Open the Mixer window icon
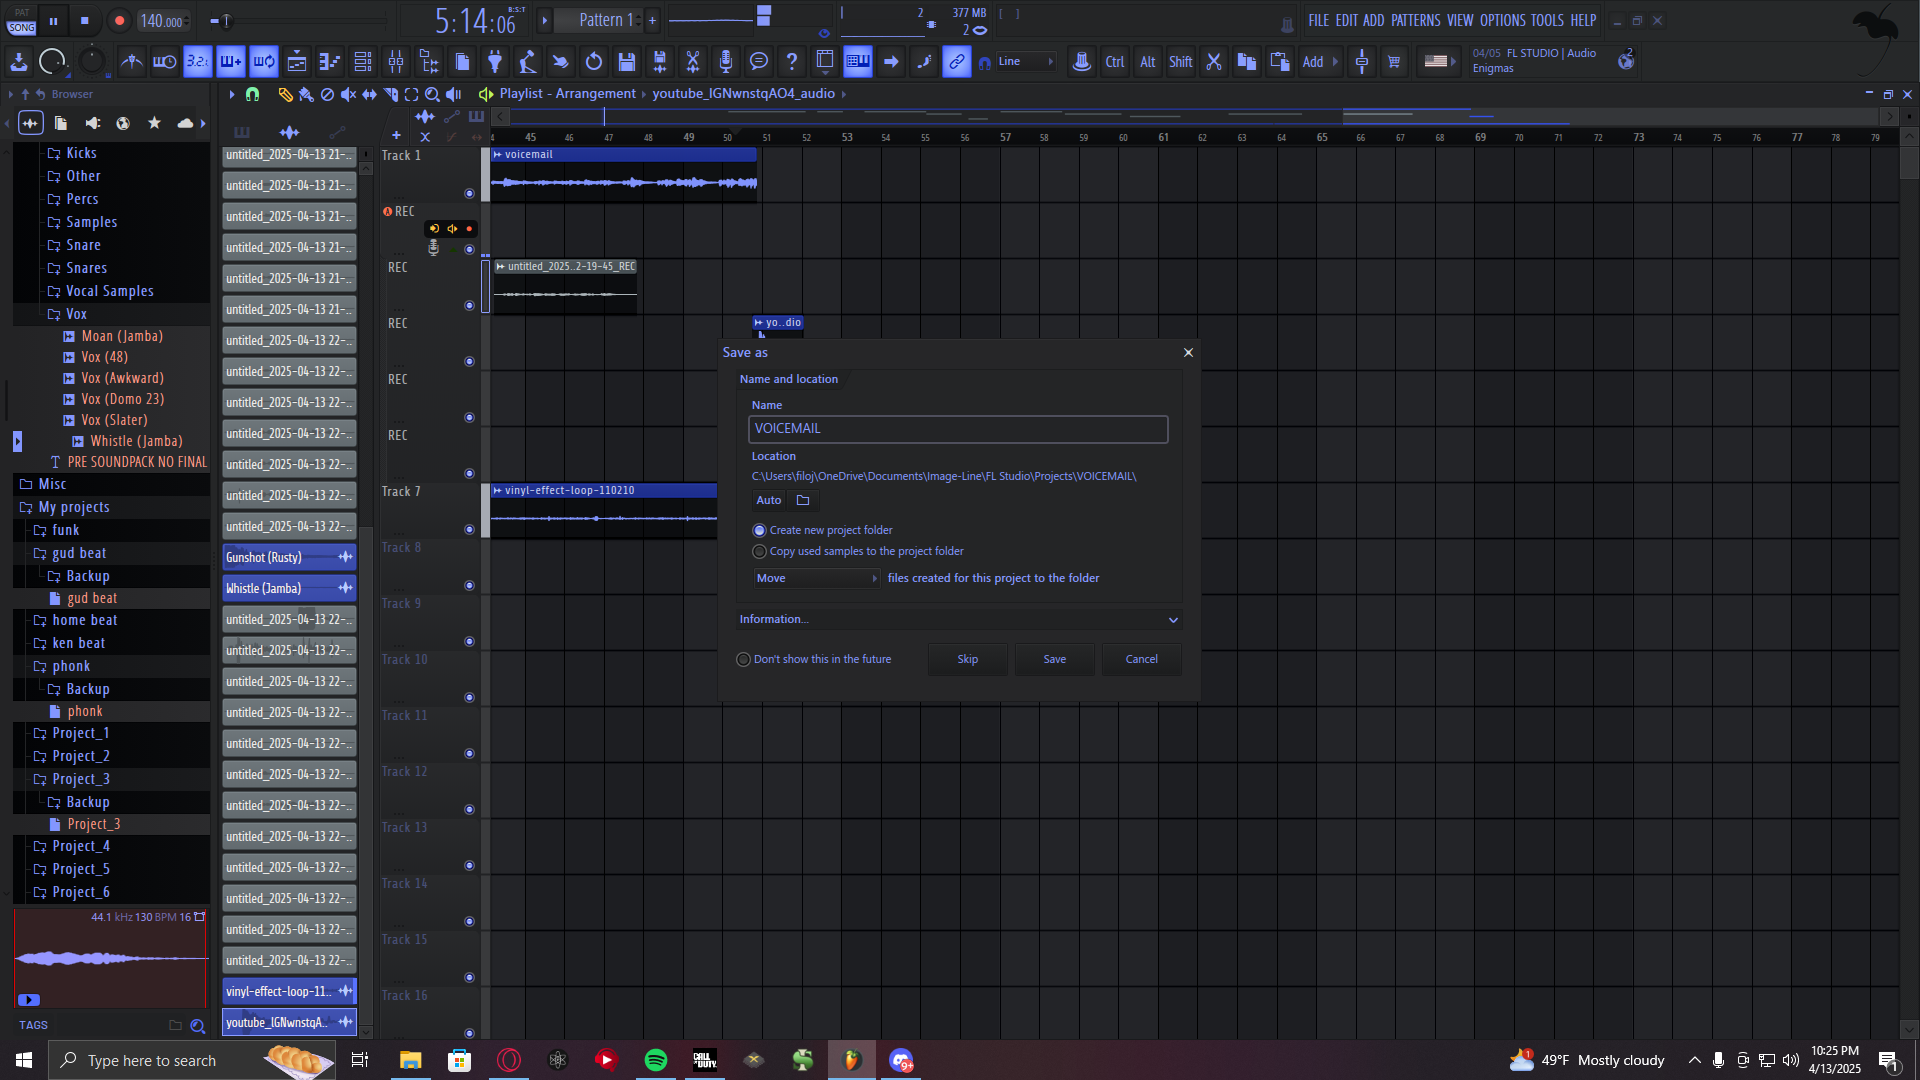The height and width of the screenshot is (1080, 1920). 396,62
